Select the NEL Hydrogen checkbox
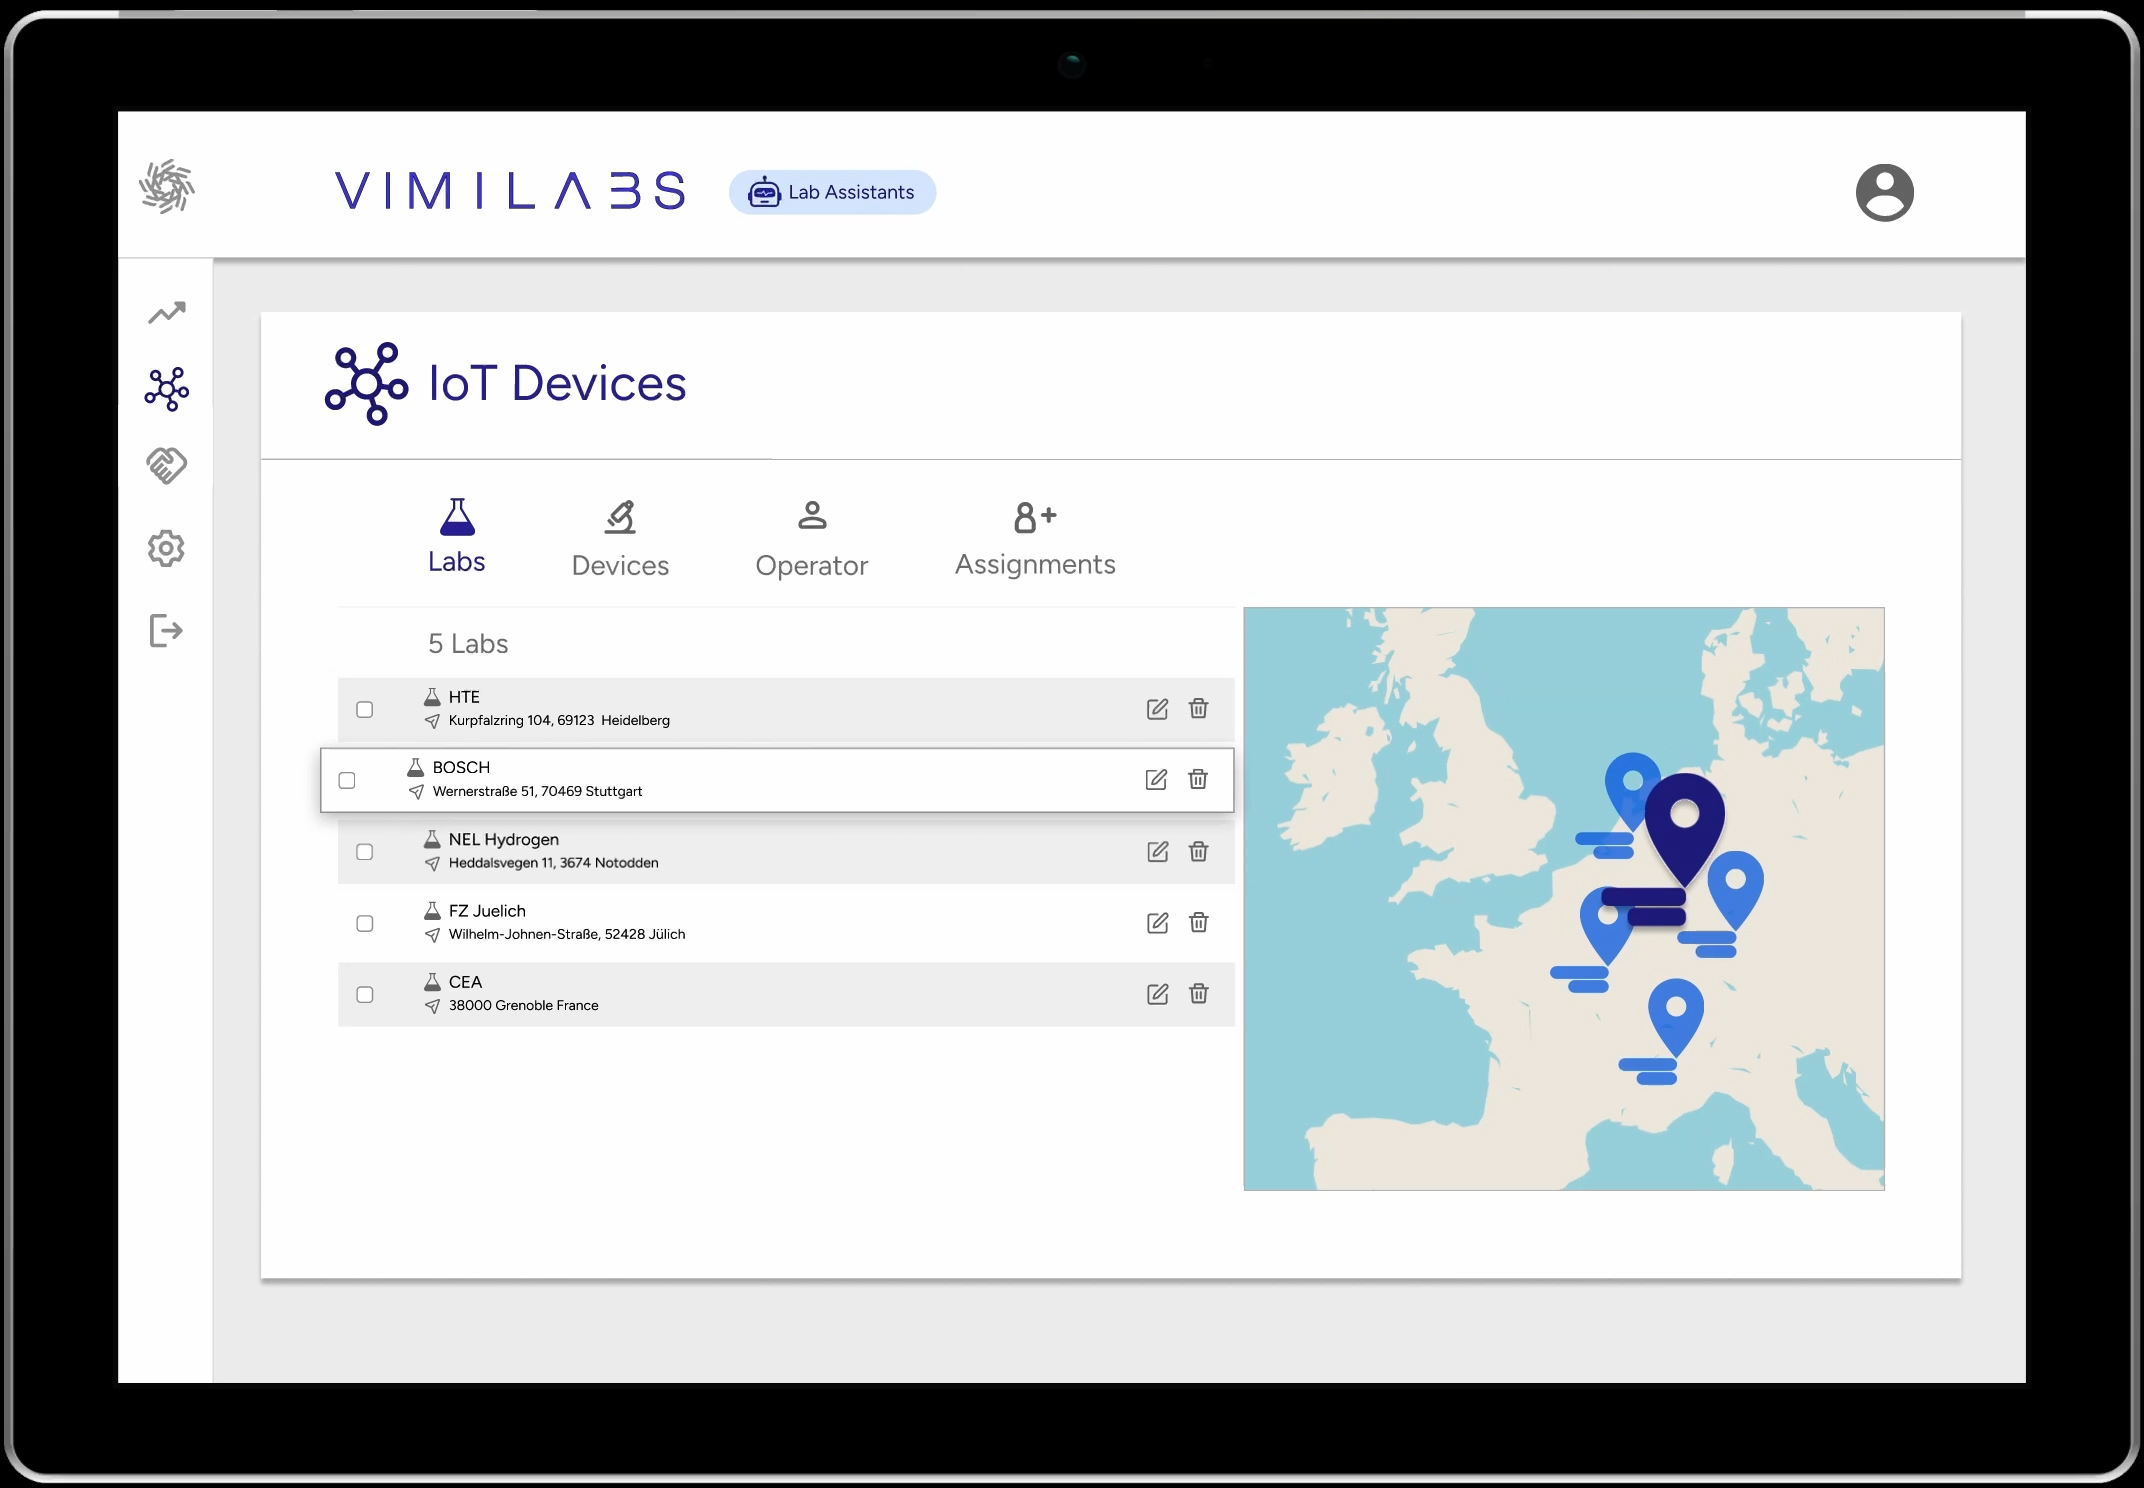This screenshot has height=1488, width=2144. click(x=365, y=852)
